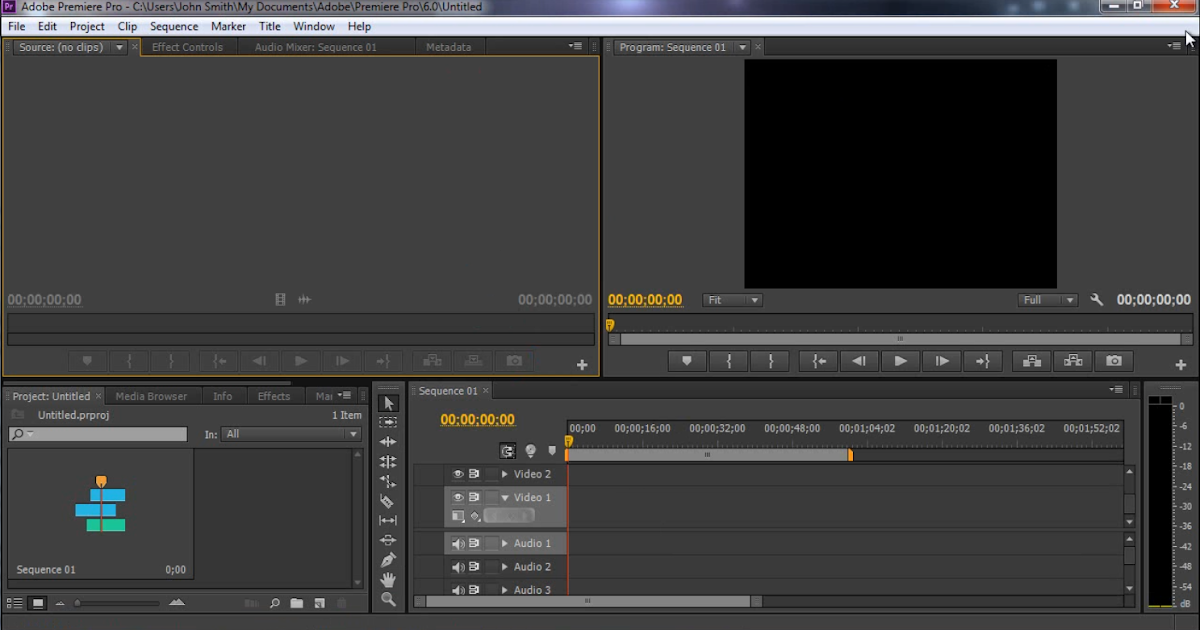Click the Lift button in Program monitor
Screen dimensions: 1200x630
1032,361
